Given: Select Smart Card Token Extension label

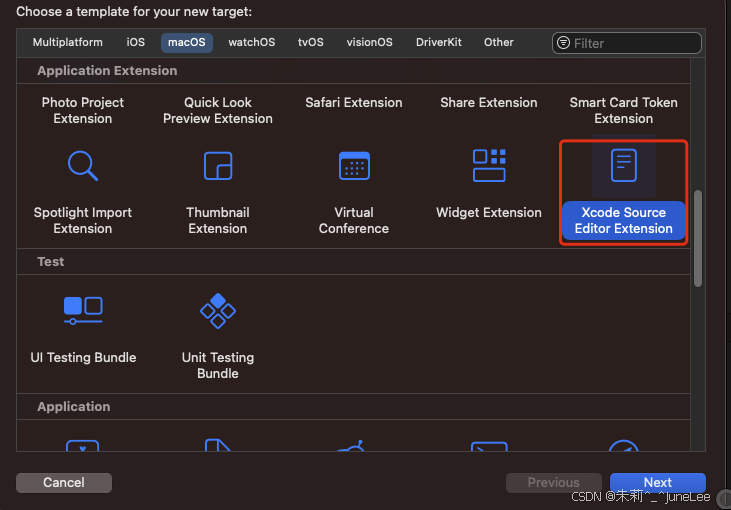Looking at the screenshot, I should click(623, 110).
